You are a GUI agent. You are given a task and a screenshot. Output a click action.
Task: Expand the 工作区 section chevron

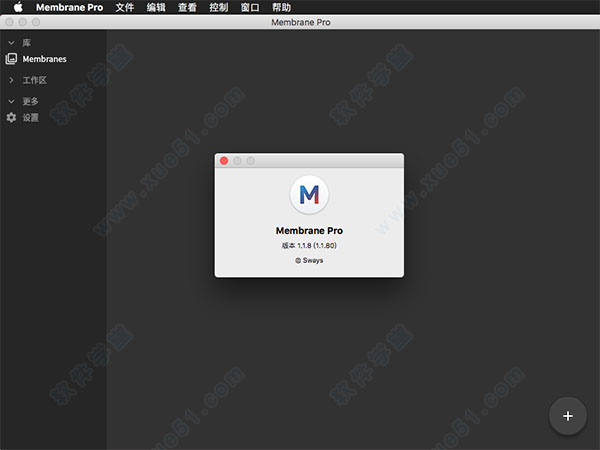(x=11, y=80)
